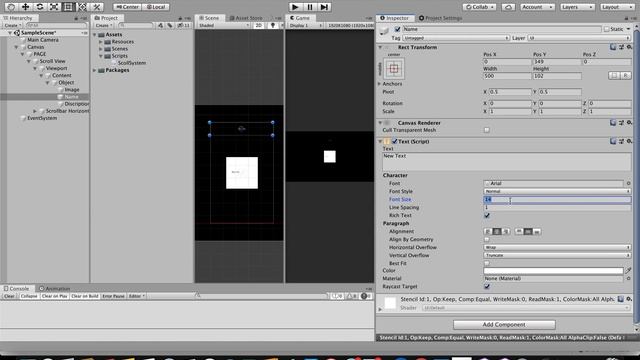Select the Rotate tool
The height and width of the screenshot is (360, 640).
pos(40,7)
